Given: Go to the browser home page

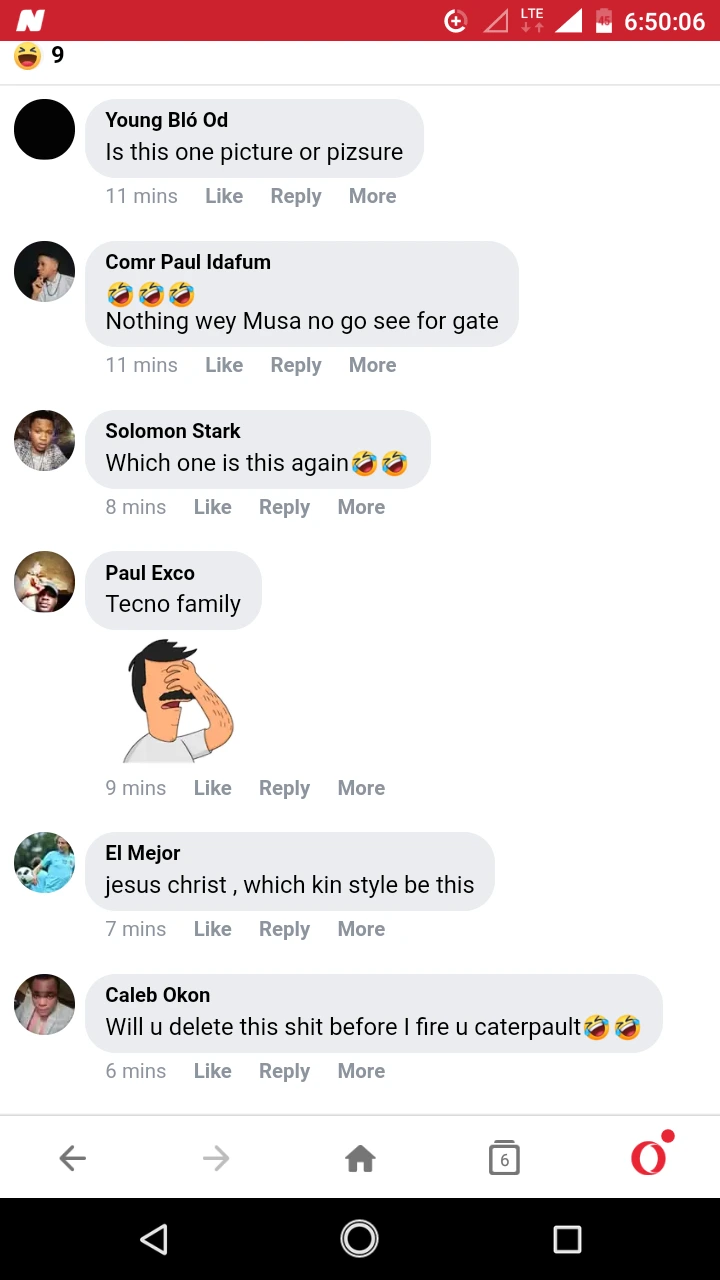Looking at the screenshot, I should coord(360,1158).
